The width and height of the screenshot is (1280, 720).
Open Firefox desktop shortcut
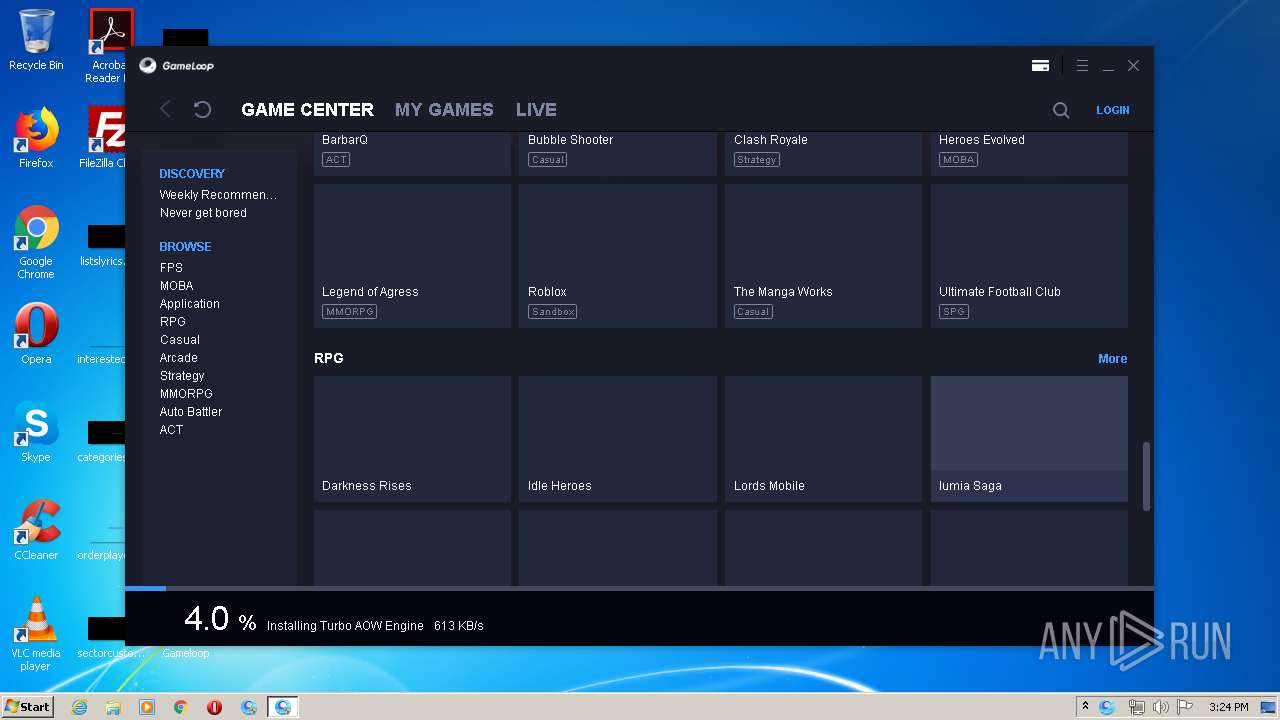(x=36, y=138)
